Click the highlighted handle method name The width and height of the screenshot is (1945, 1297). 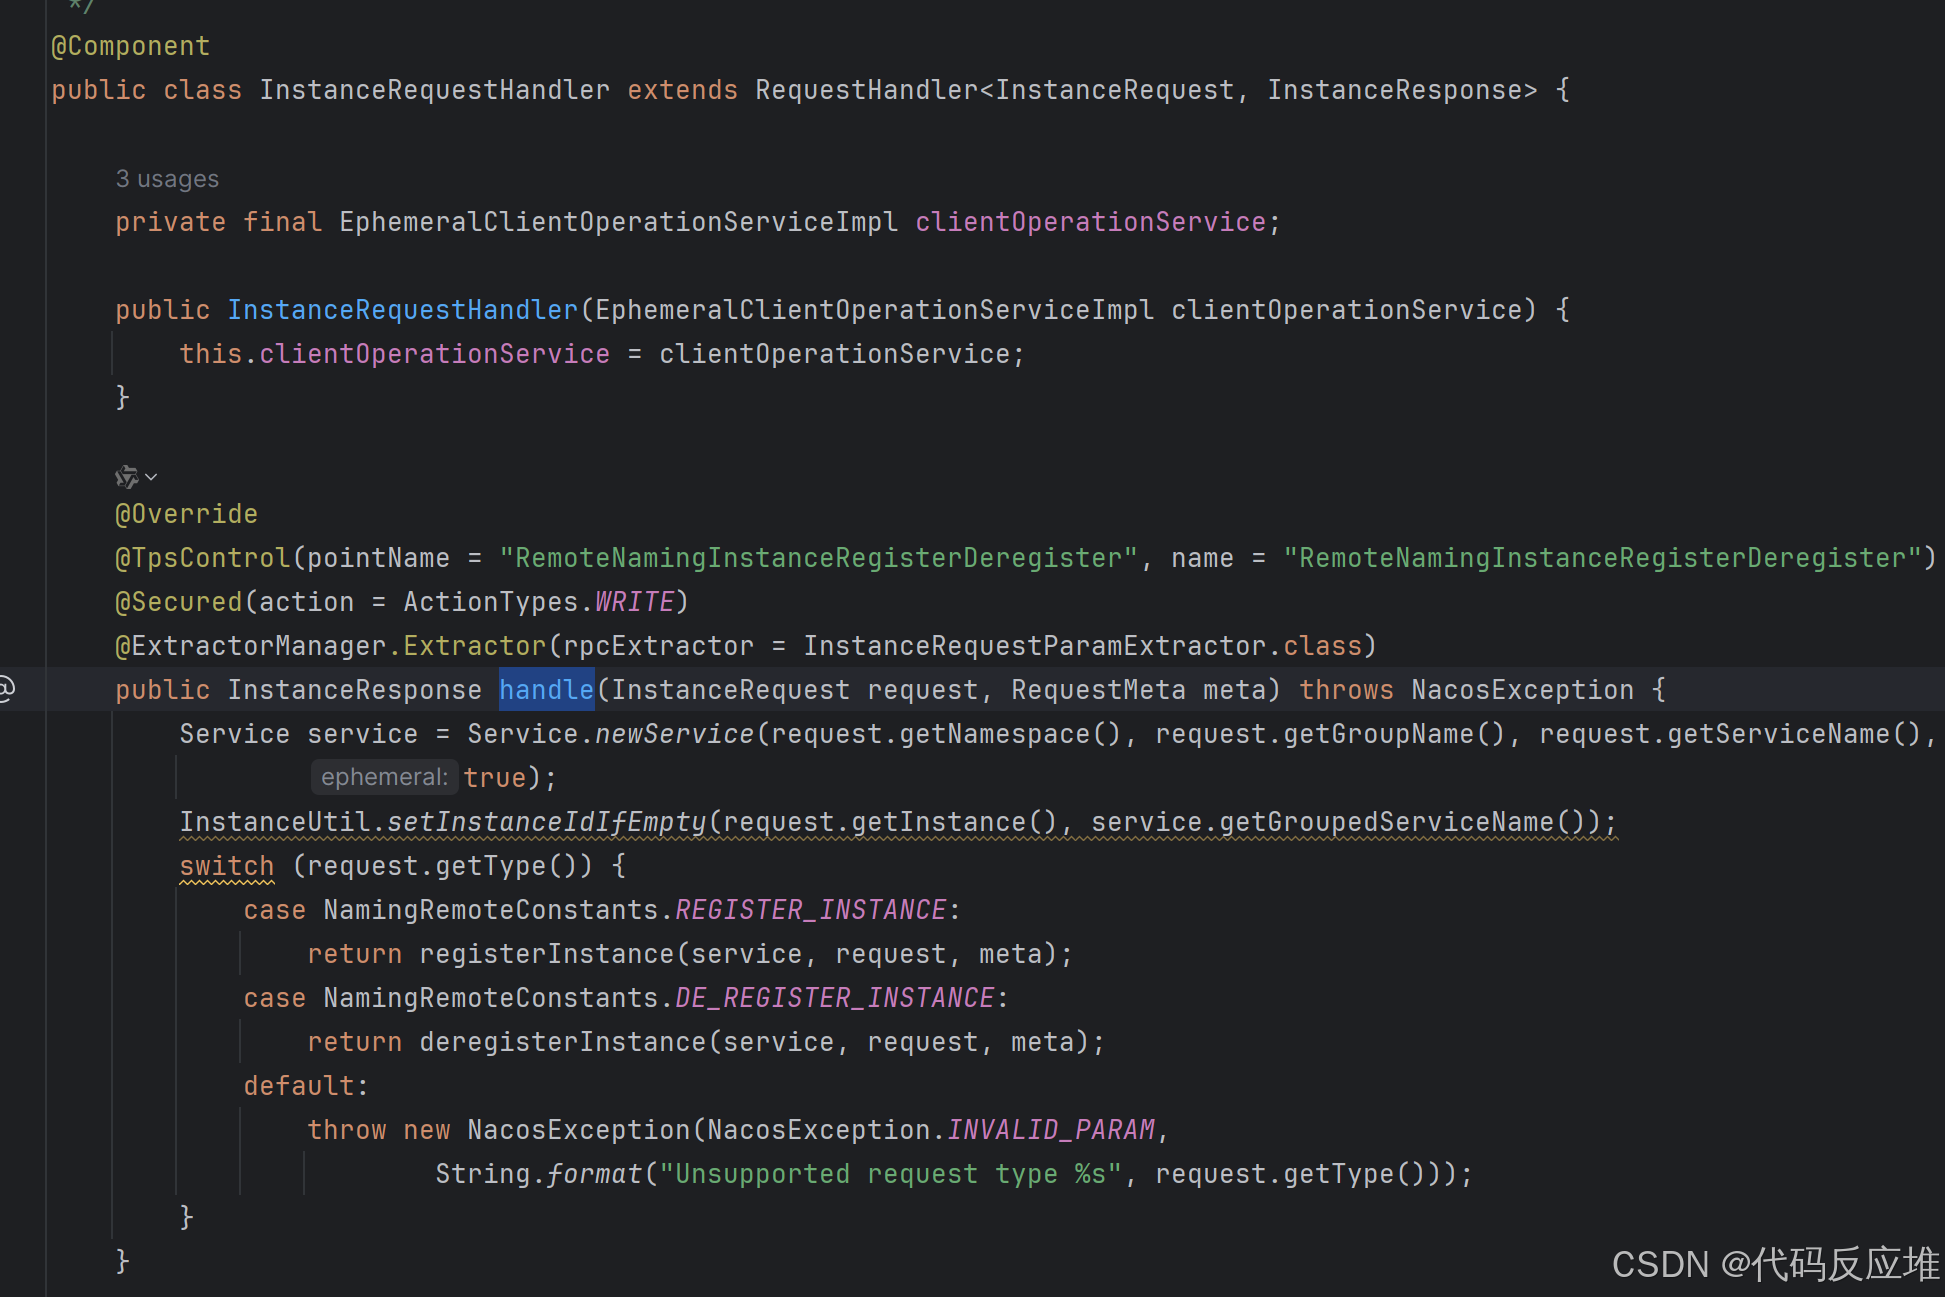click(x=546, y=690)
